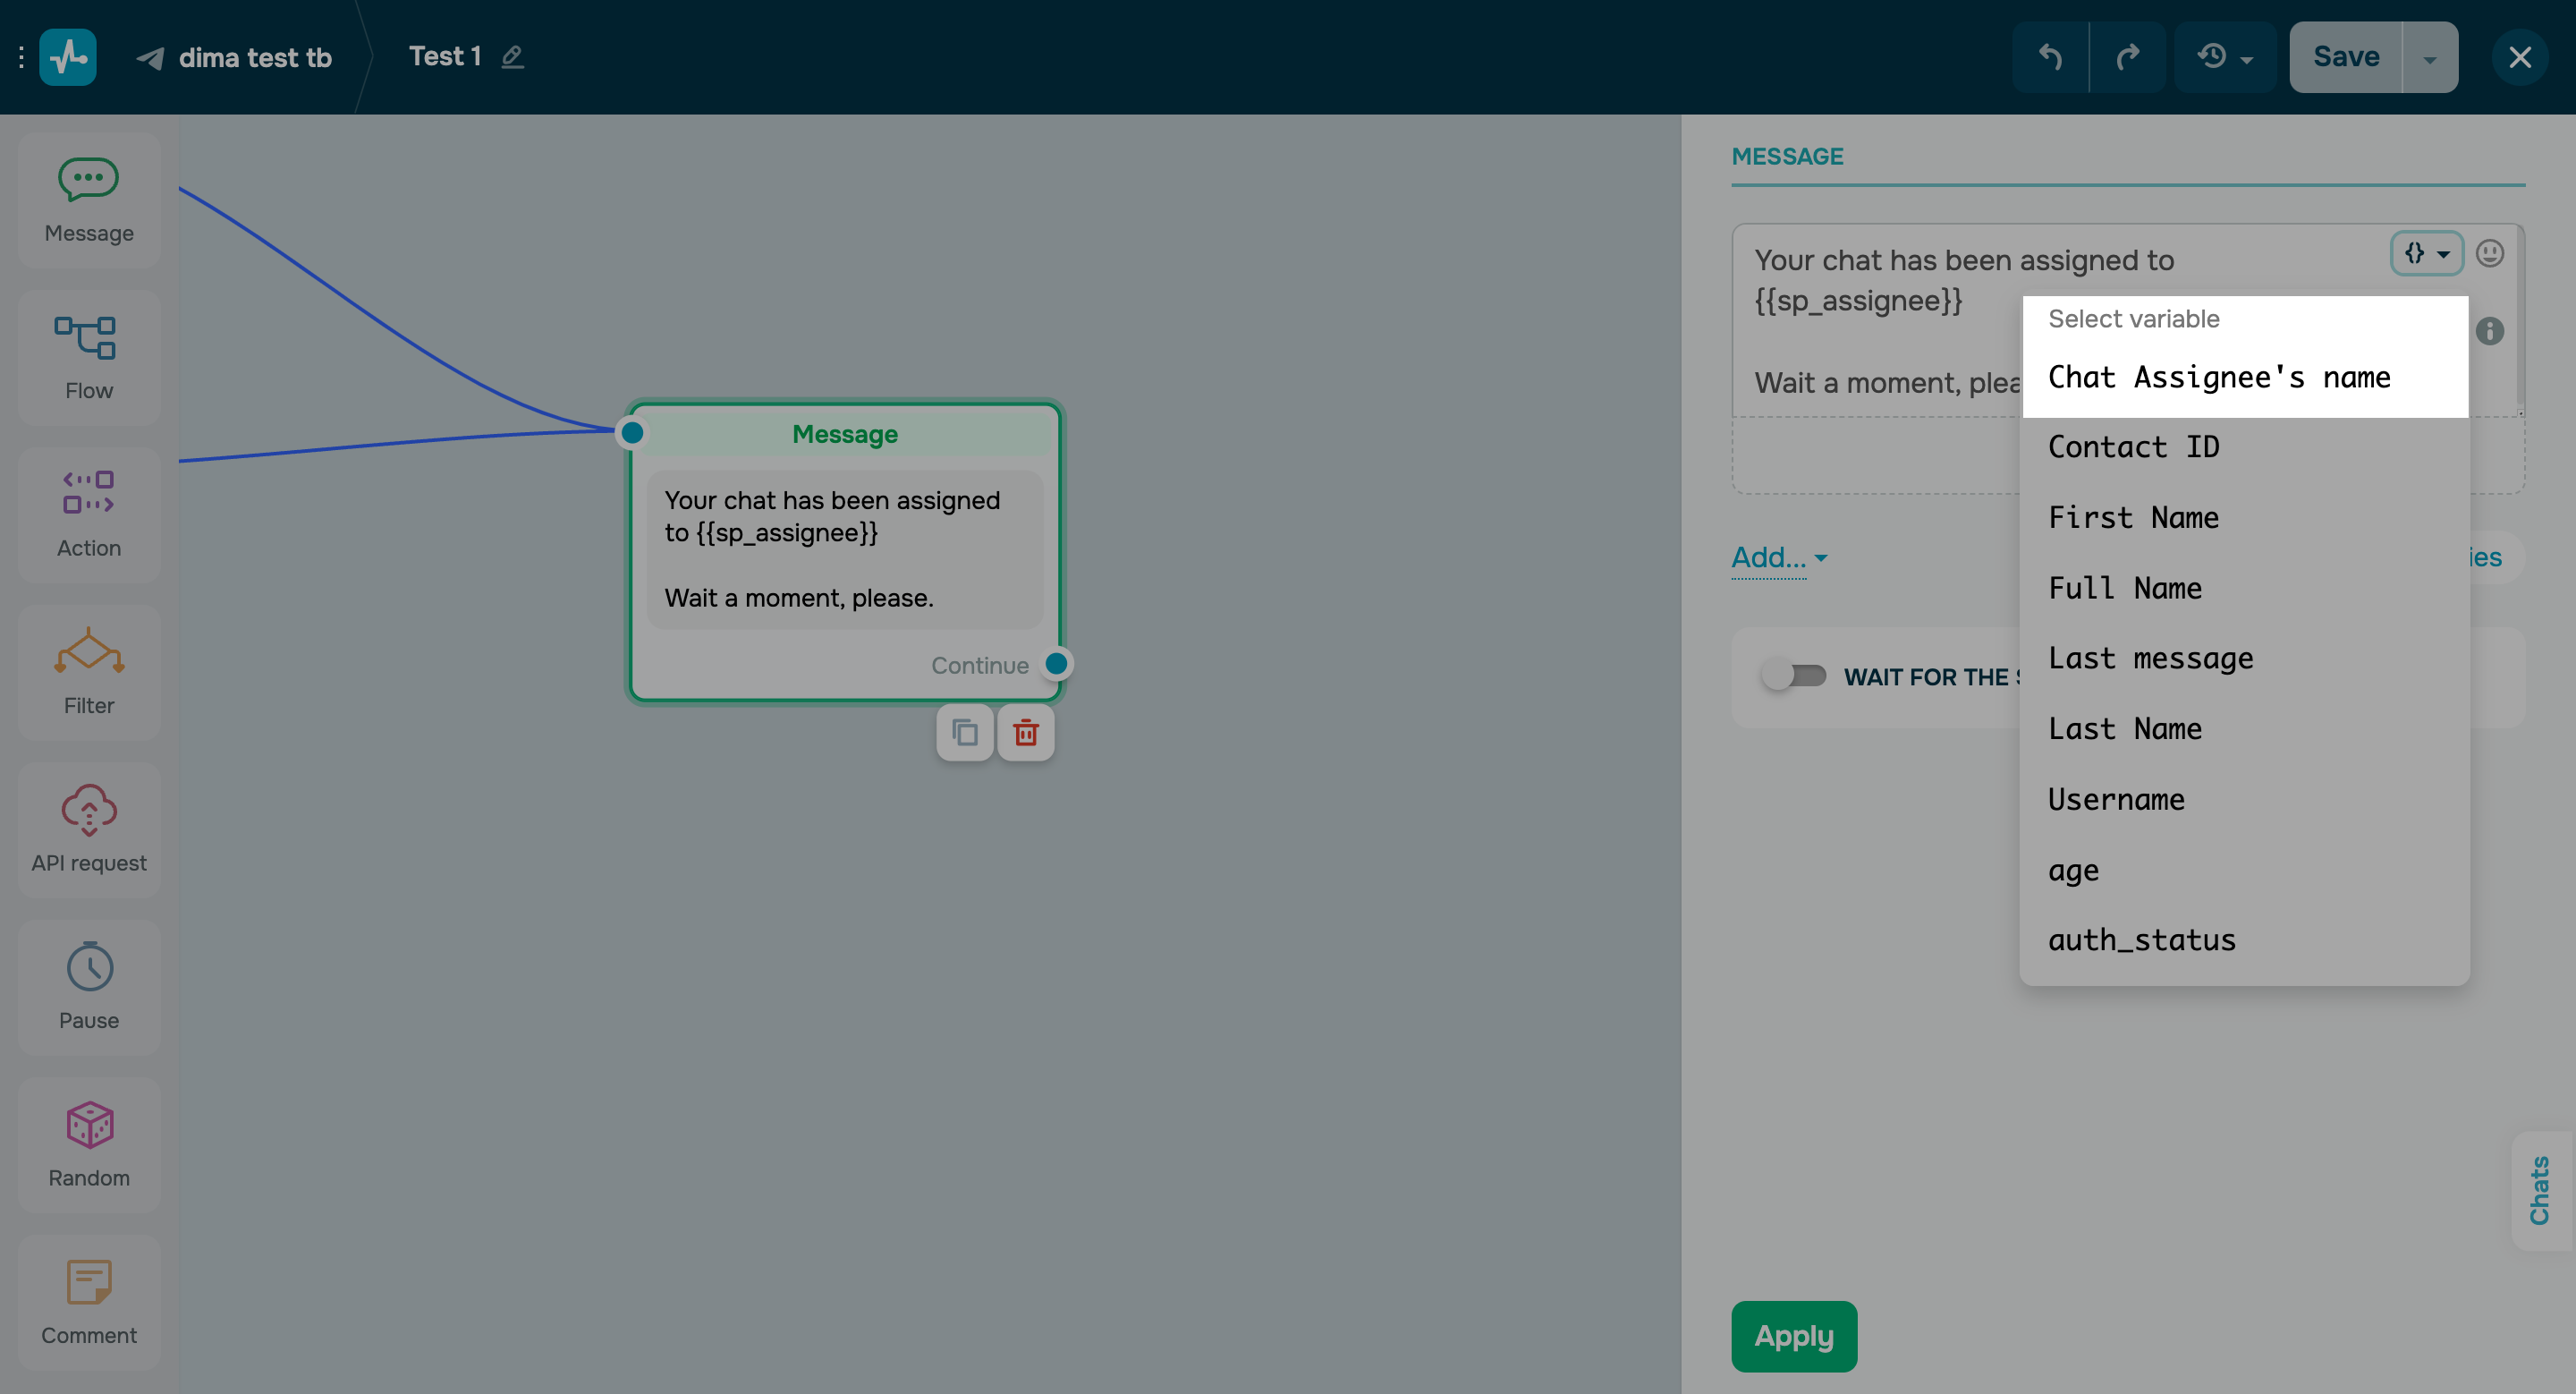Switch to the Chats tab

2541,1190
